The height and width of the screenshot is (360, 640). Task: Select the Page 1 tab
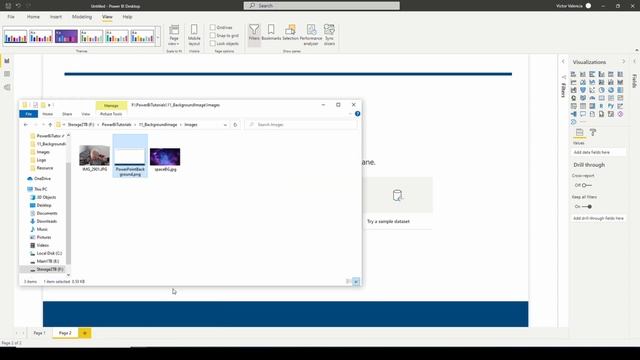point(40,333)
